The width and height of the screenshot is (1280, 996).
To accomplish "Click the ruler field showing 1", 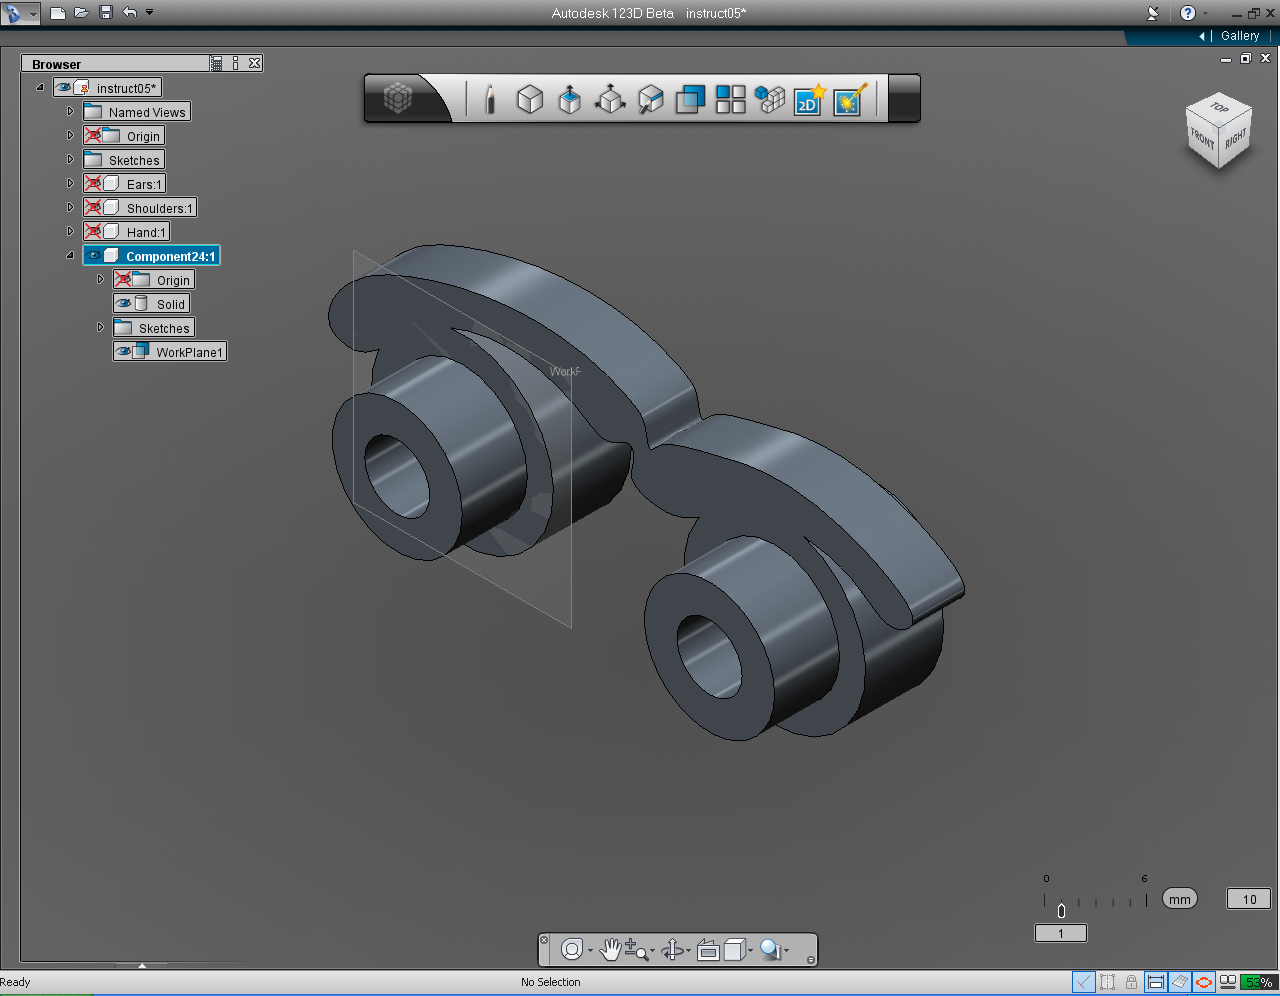I will pyautogui.click(x=1060, y=933).
